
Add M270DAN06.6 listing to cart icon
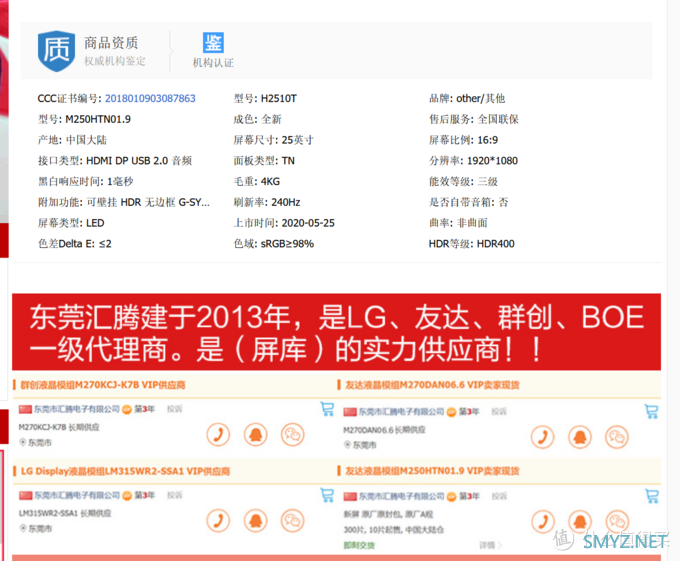[651, 411]
